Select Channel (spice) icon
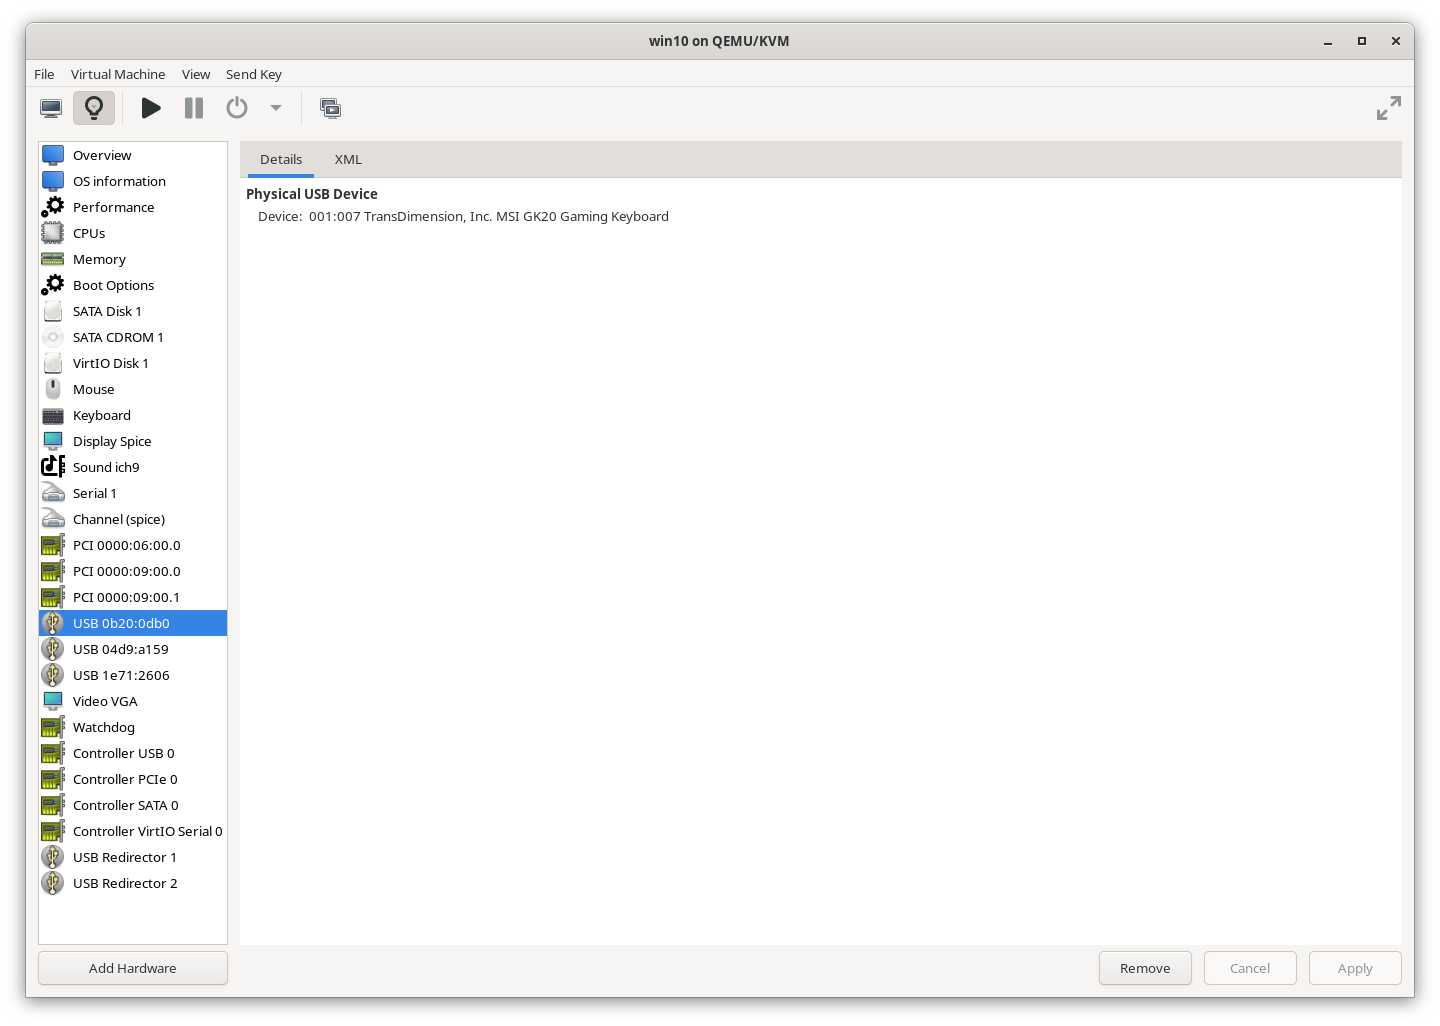The width and height of the screenshot is (1440, 1026). [53, 519]
